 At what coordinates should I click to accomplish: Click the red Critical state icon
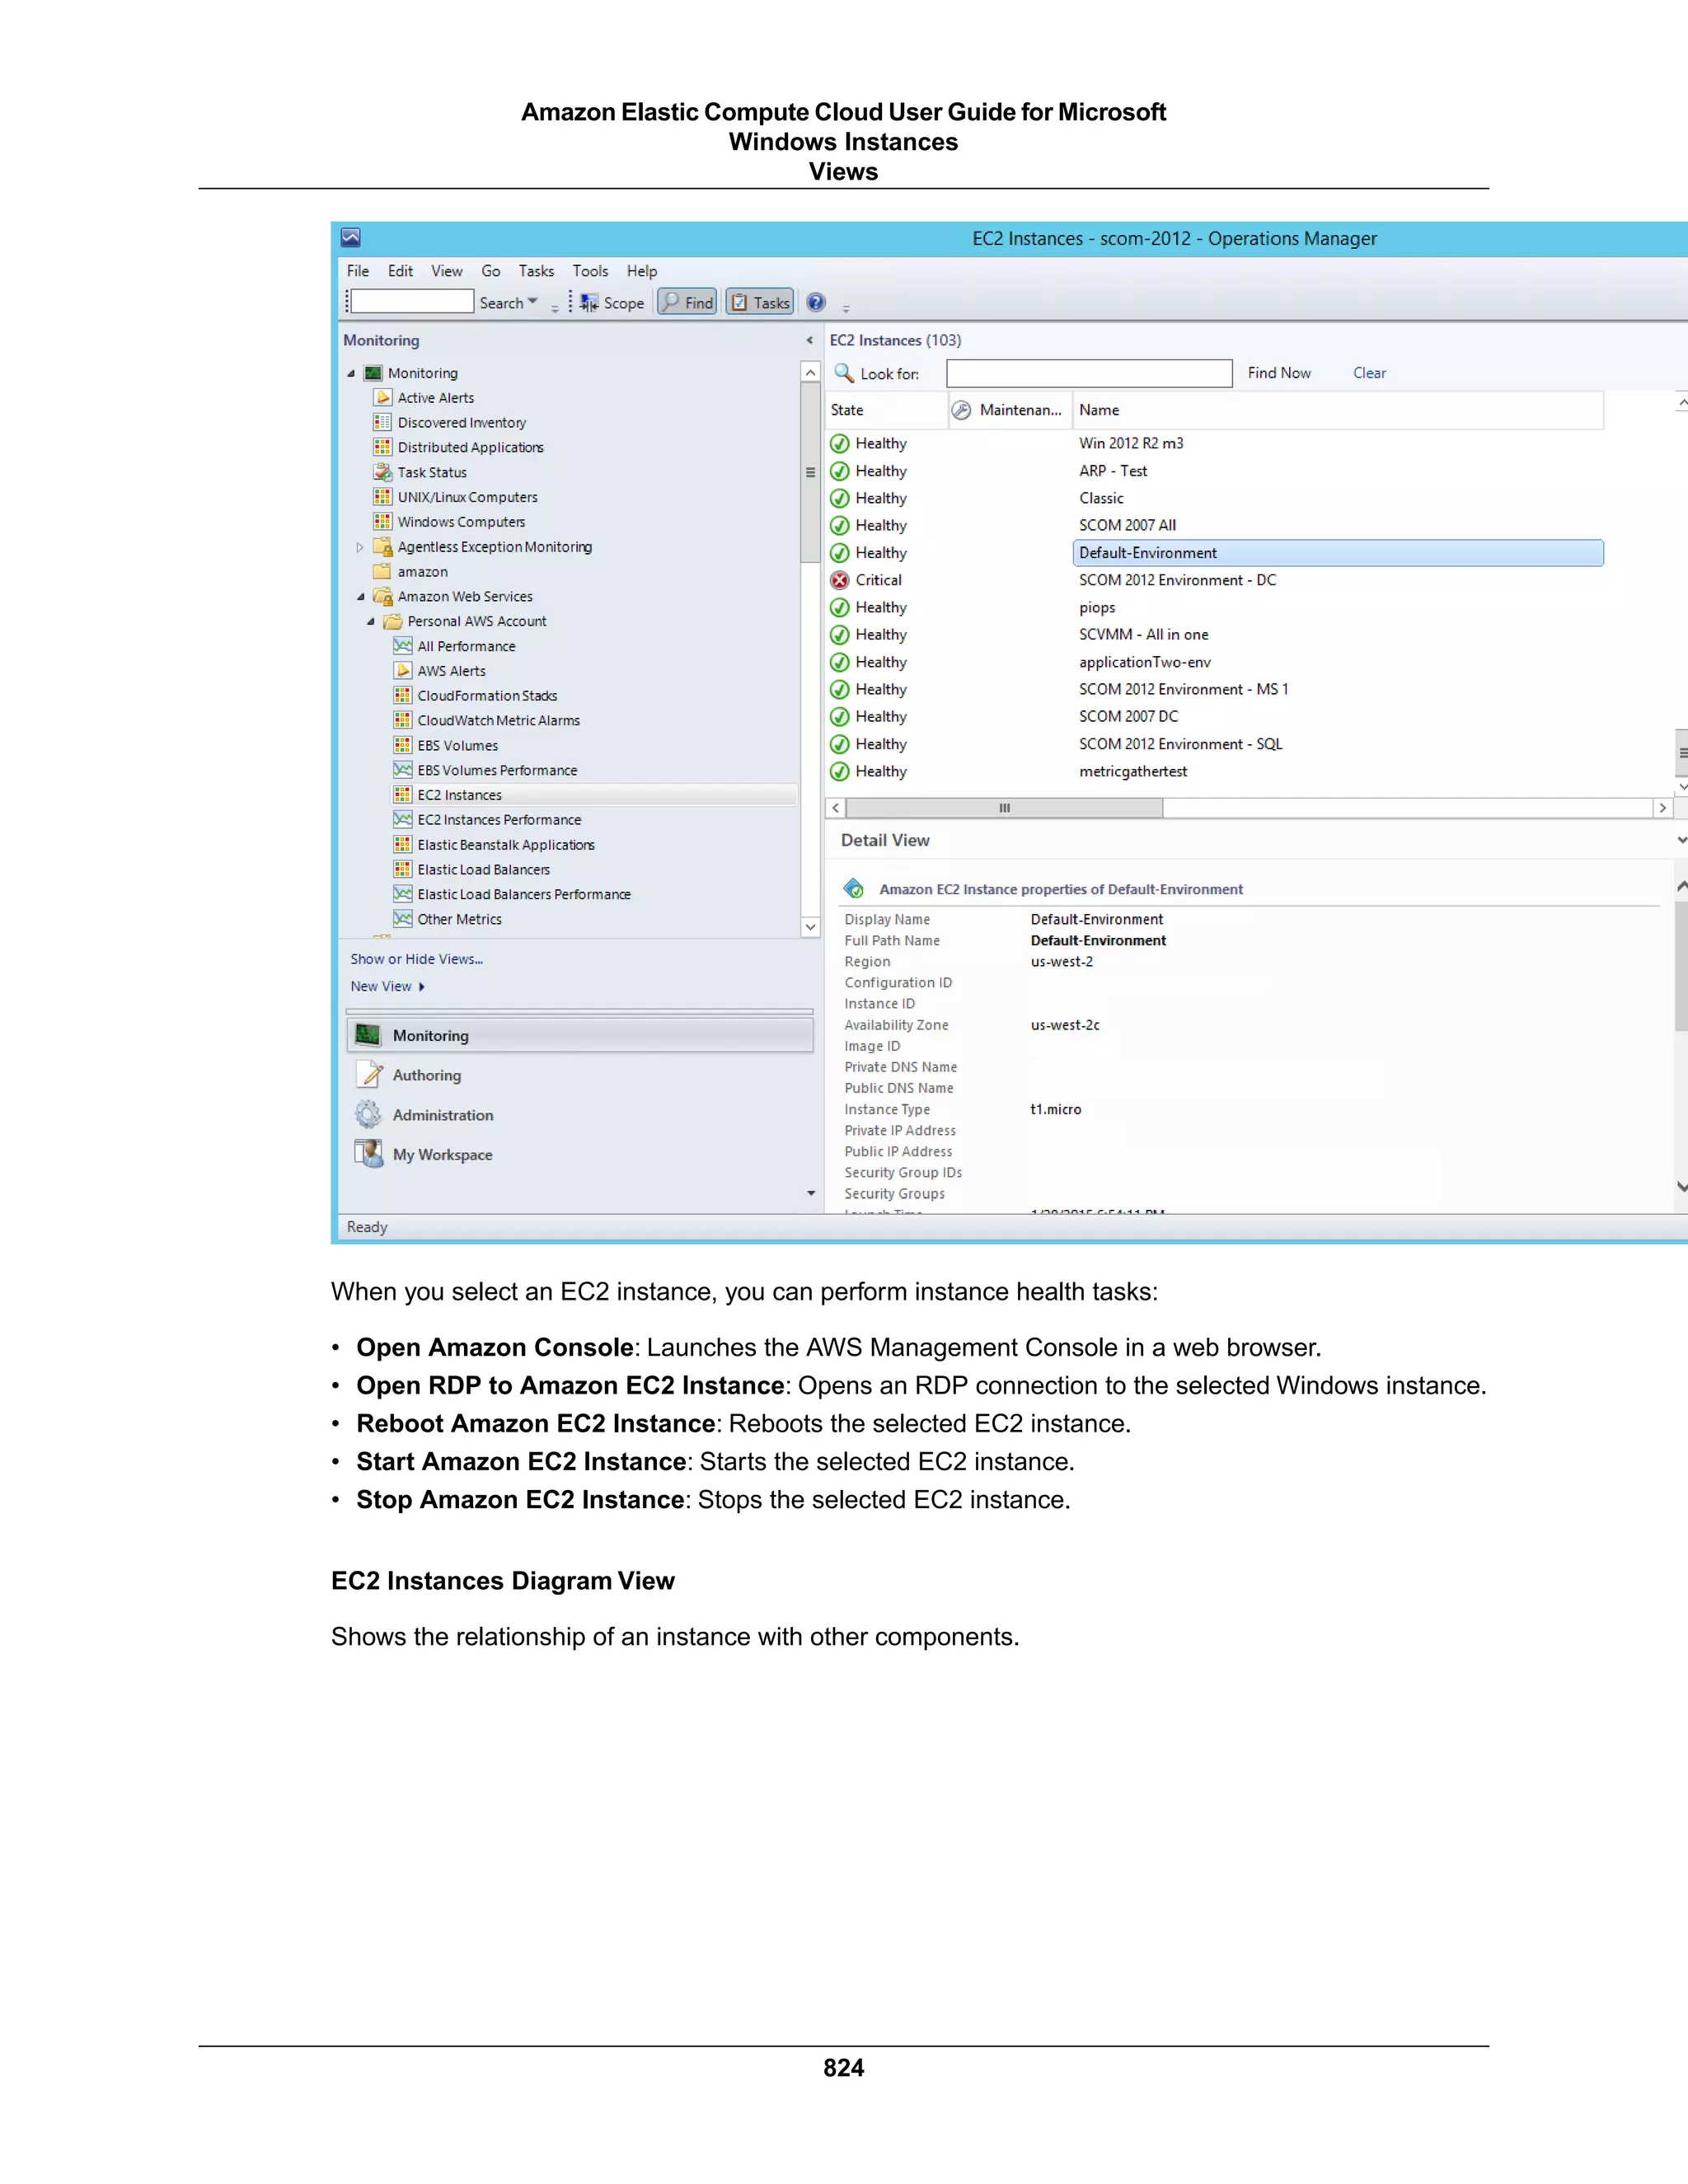[x=840, y=580]
